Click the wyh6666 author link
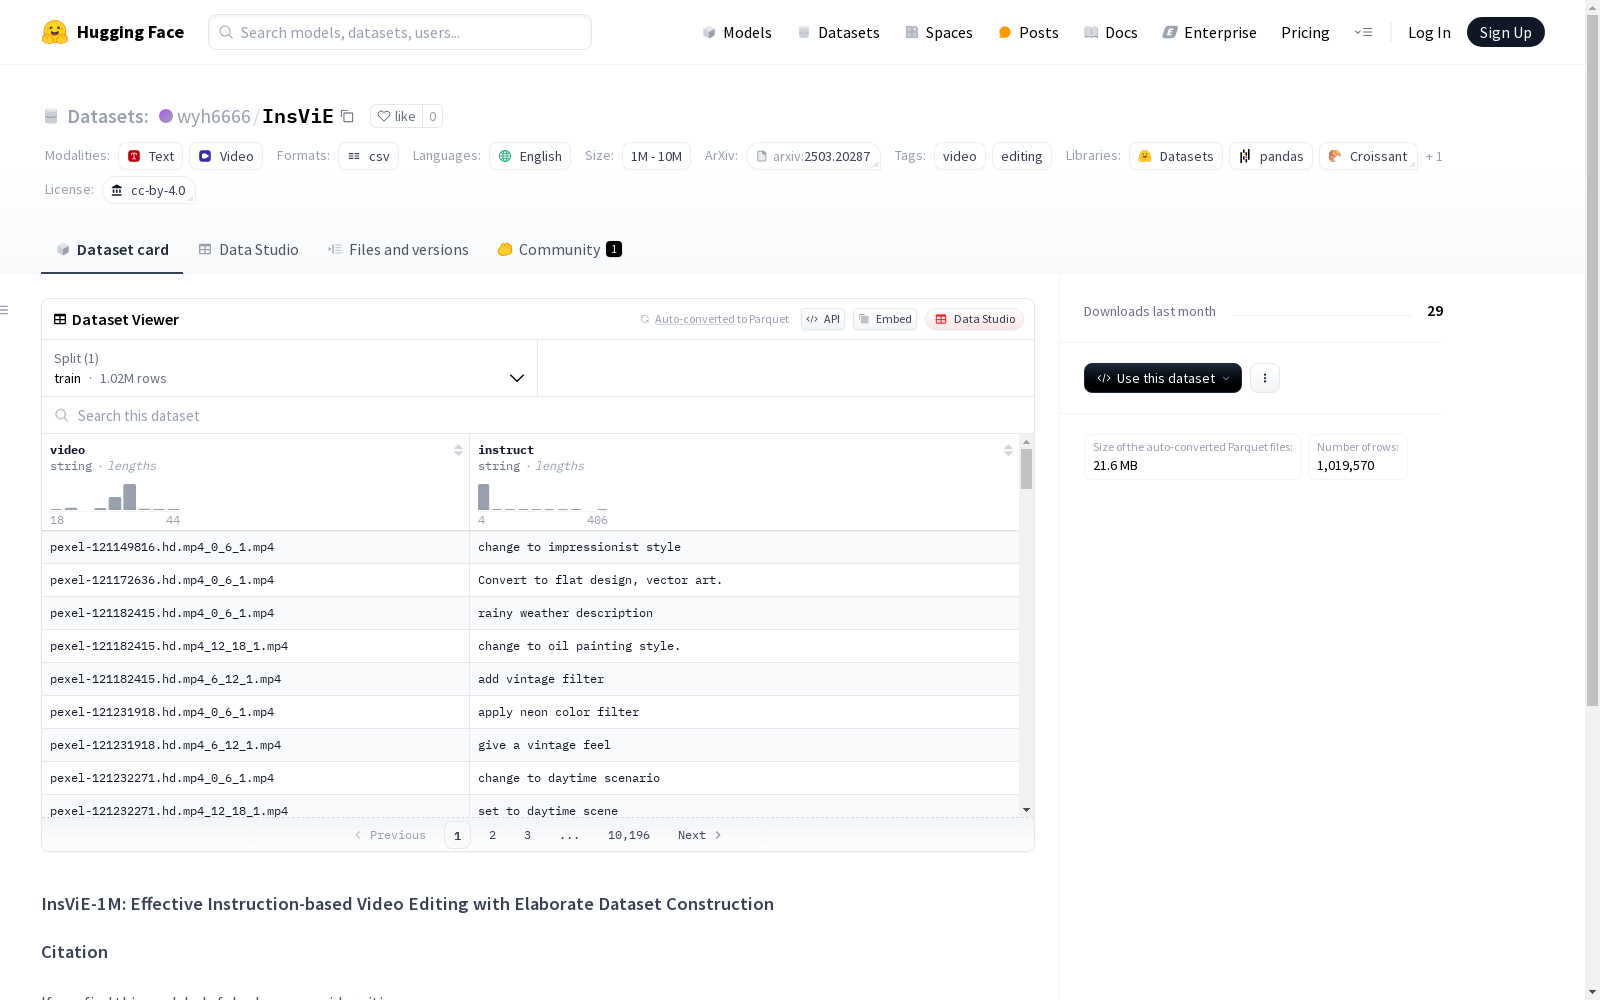 [x=214, y=116]
